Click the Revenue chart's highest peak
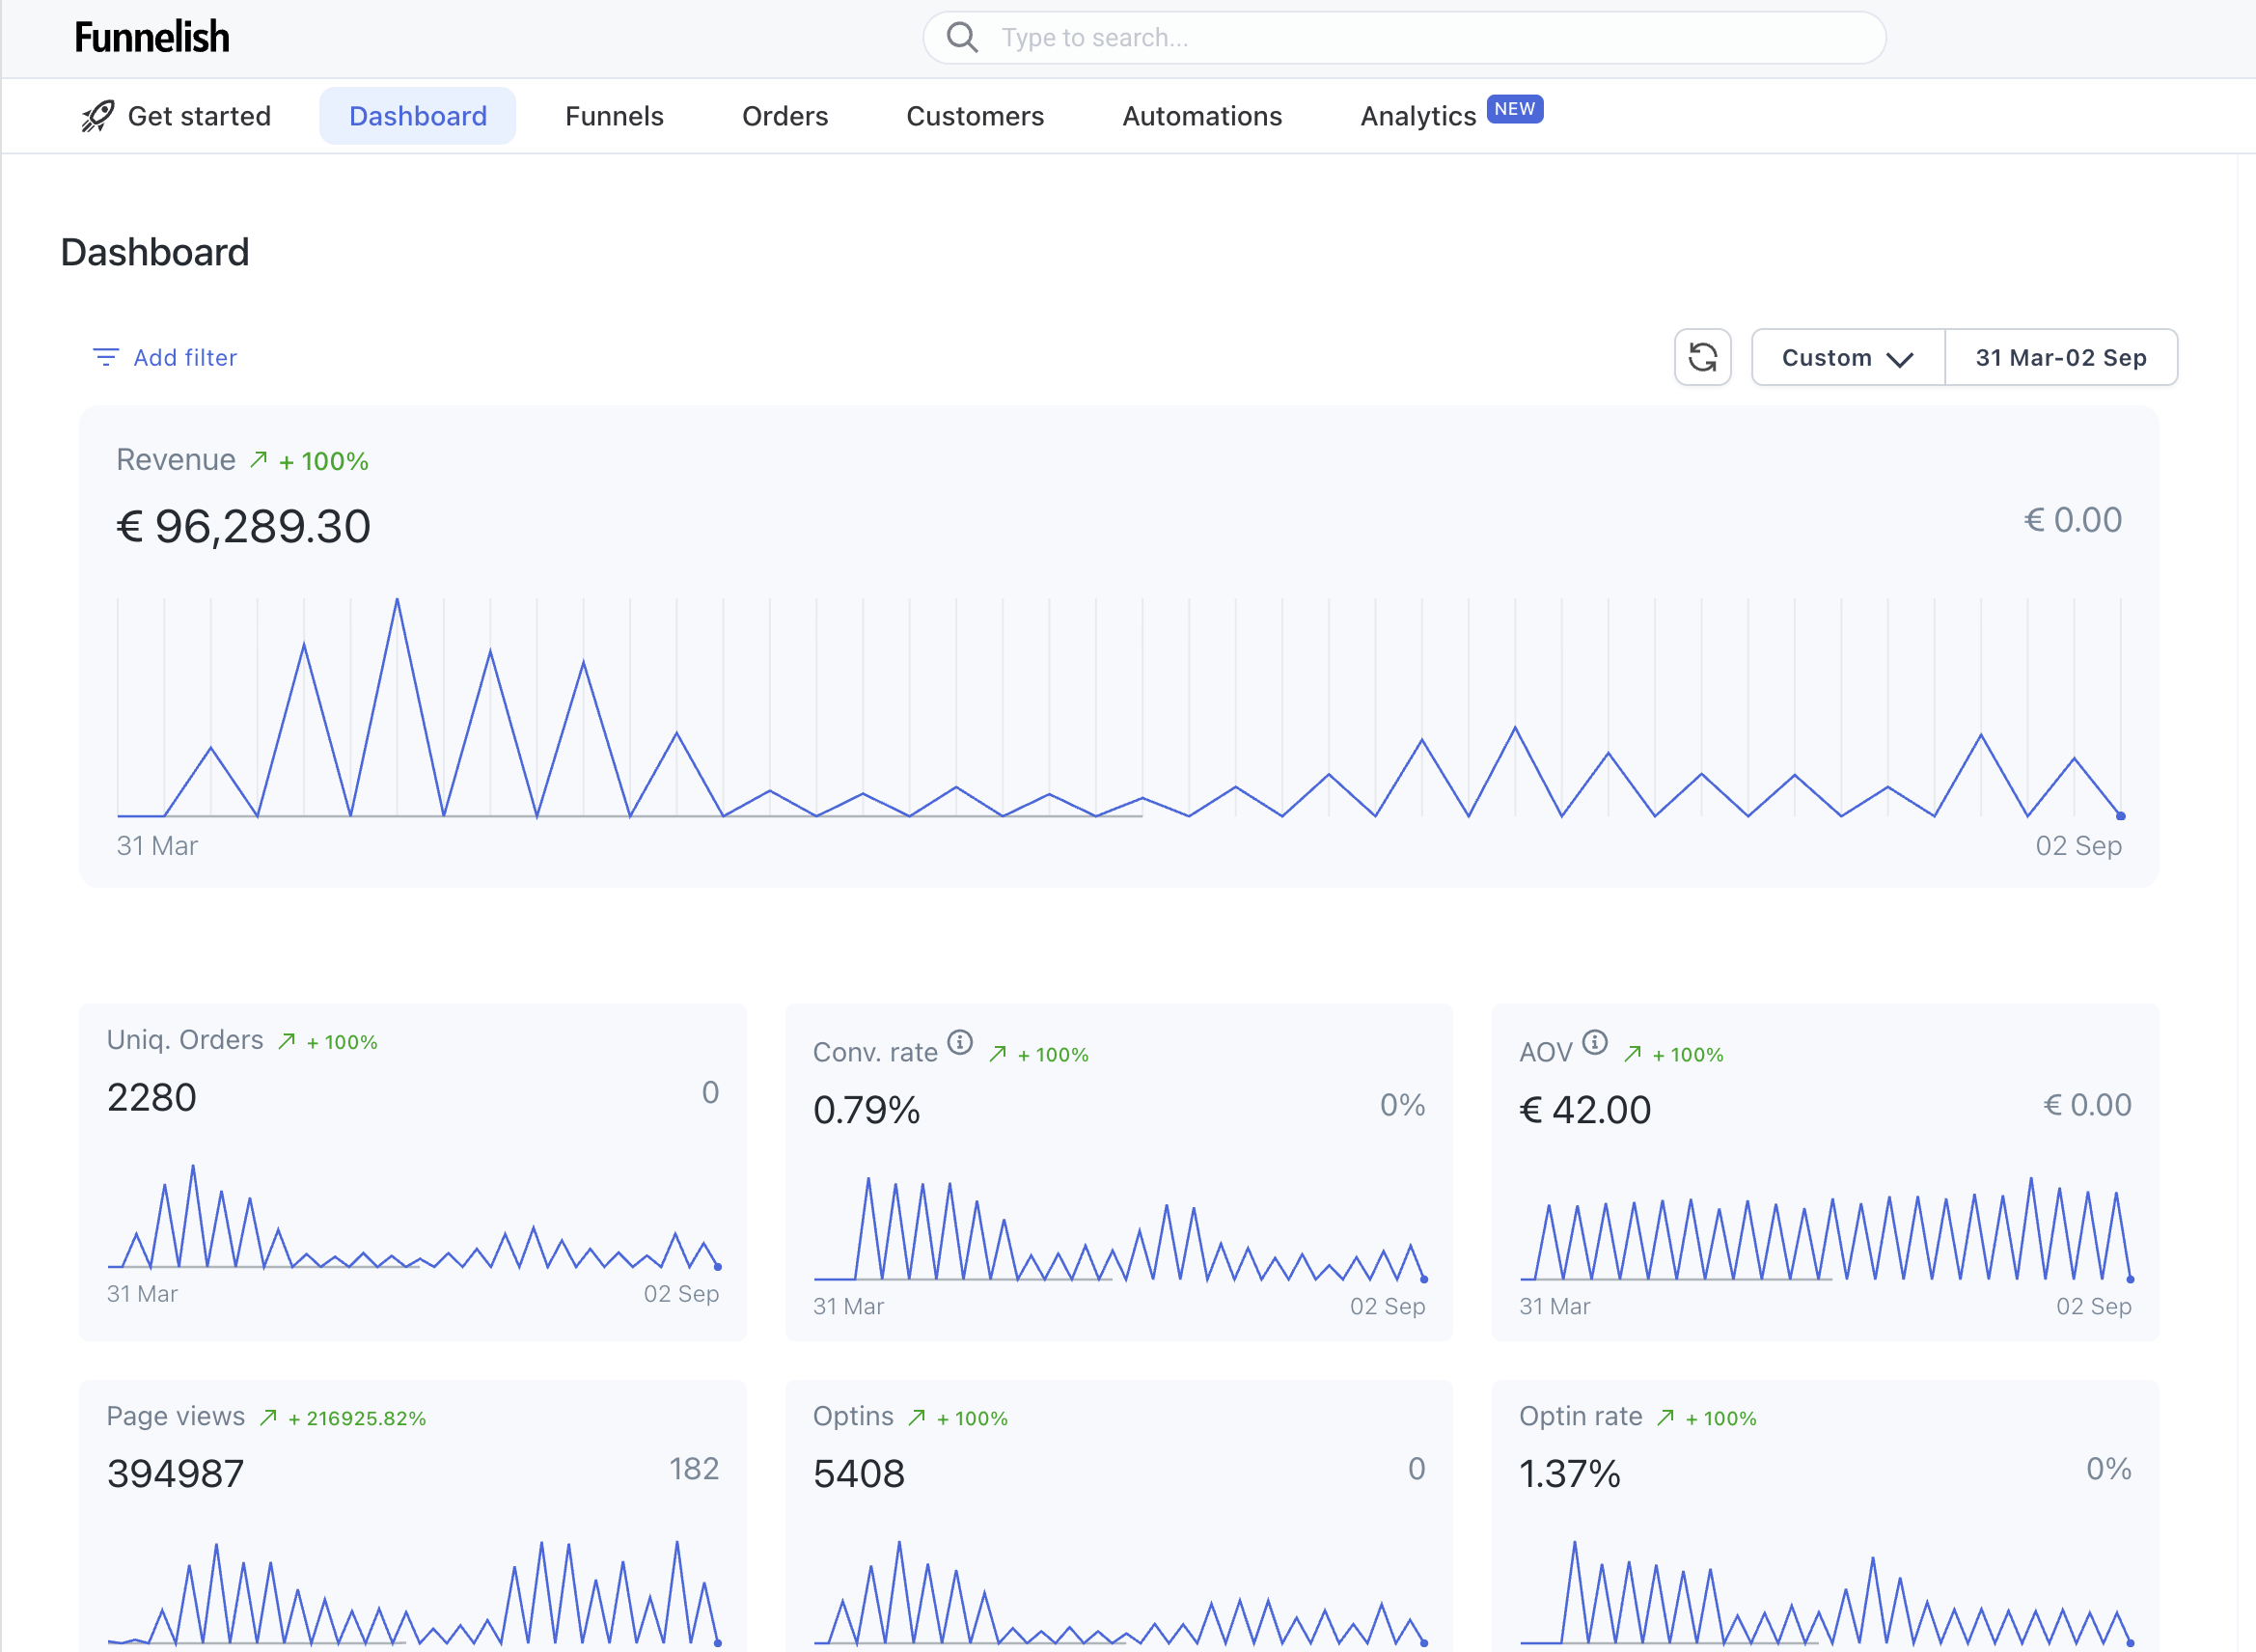Screen dimensions: 2256x1652 pyautogui.click(x=397, y=601)
